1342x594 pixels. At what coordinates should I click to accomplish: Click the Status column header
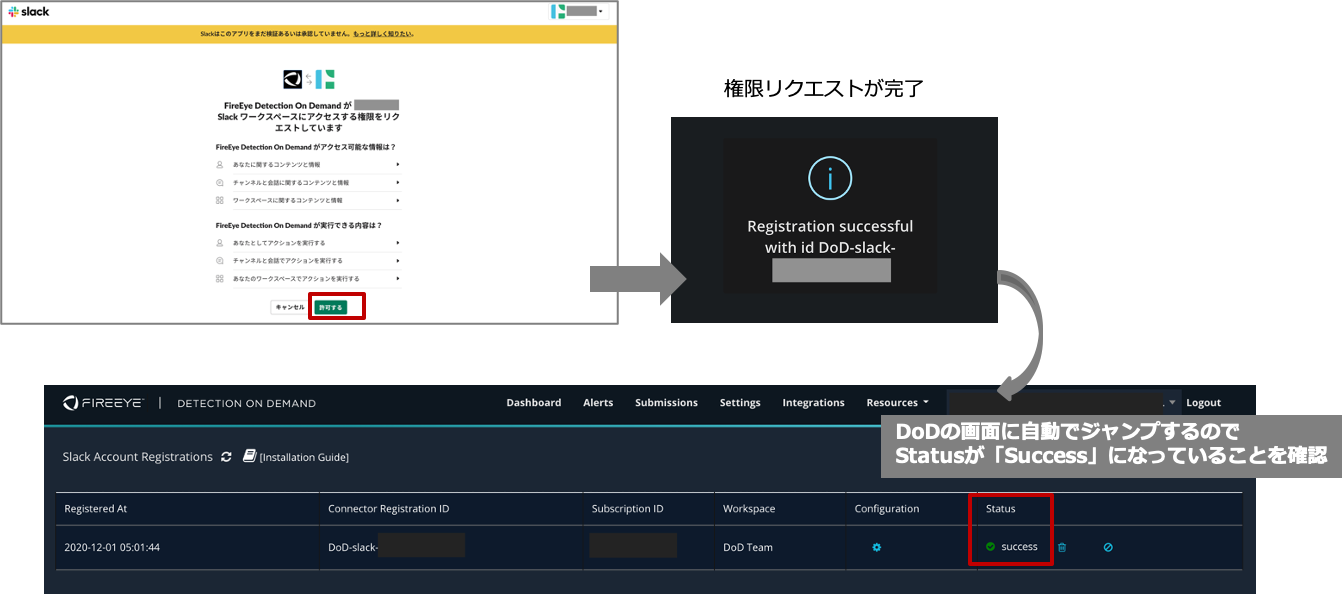[x=1000, y=509]
